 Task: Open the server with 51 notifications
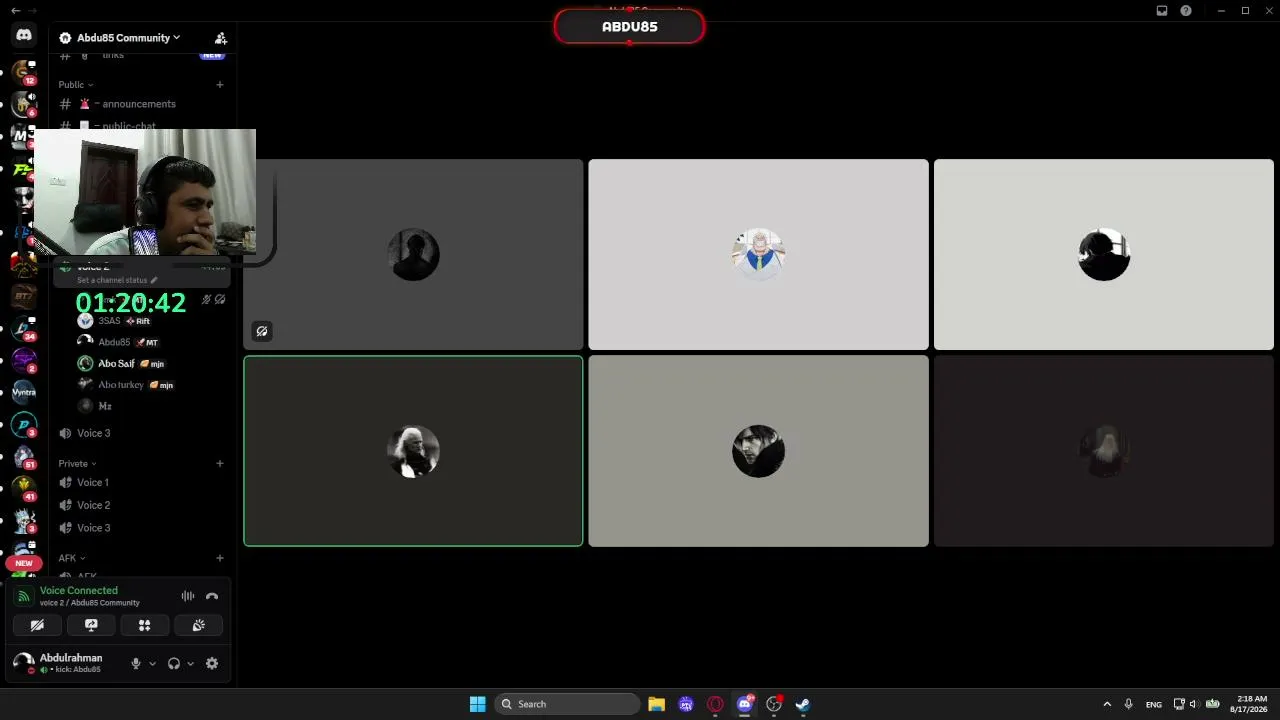(24, 457)
